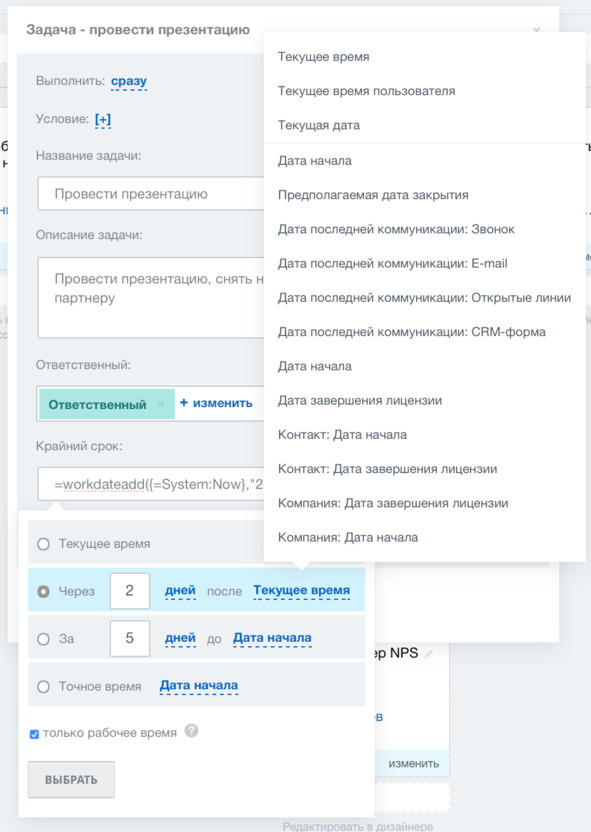Open Текущее время dropdown after после
The width and height of the screenshot is (591, 832).
[301, 591]
